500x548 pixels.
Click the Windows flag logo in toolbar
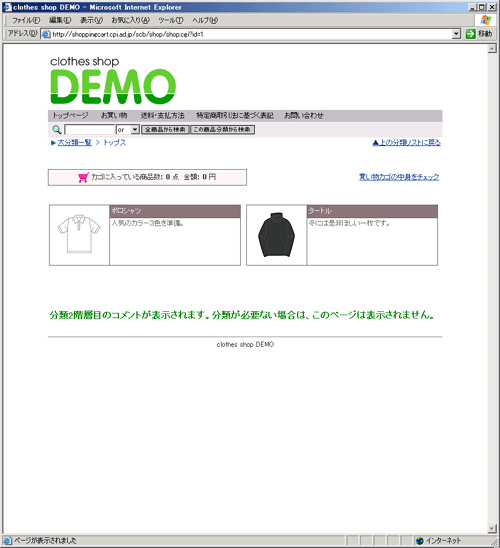tap(485, 20)
